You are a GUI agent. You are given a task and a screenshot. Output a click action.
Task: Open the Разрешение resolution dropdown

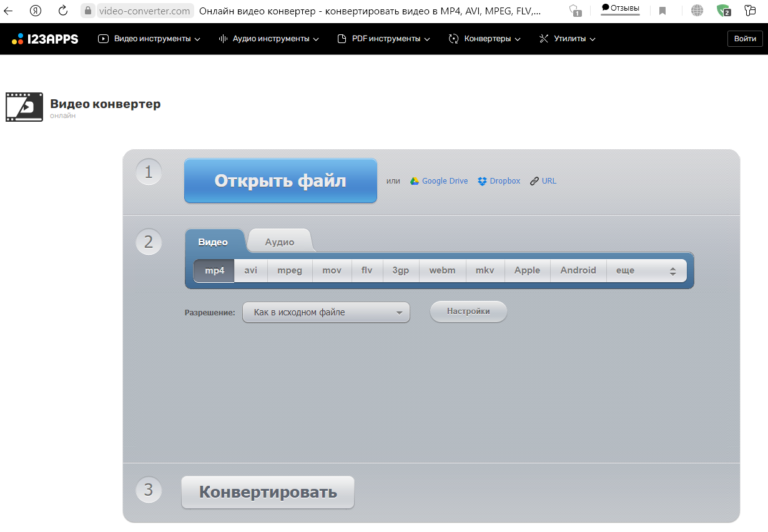pyautogui.click(x=326, y=313)
